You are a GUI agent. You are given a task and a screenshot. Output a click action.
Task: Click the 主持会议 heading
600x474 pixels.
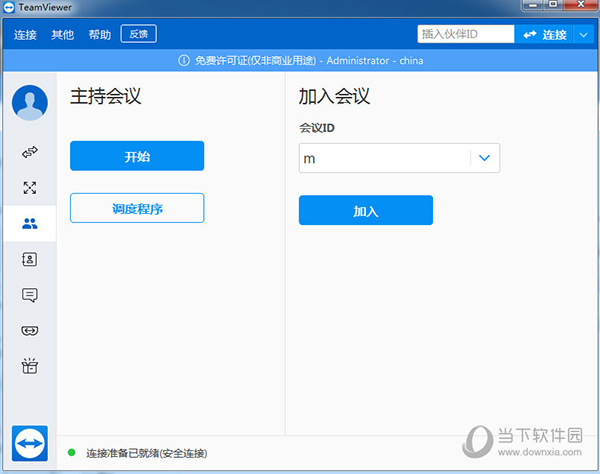[106, 96]
